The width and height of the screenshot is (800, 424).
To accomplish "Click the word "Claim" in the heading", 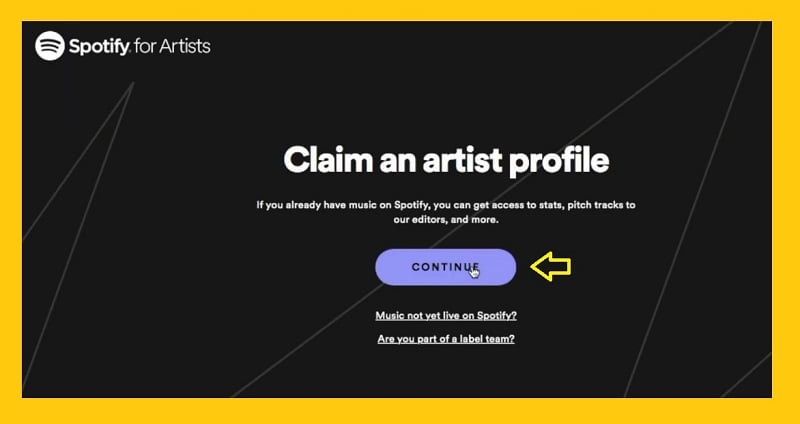I will (x=323, y=160).
